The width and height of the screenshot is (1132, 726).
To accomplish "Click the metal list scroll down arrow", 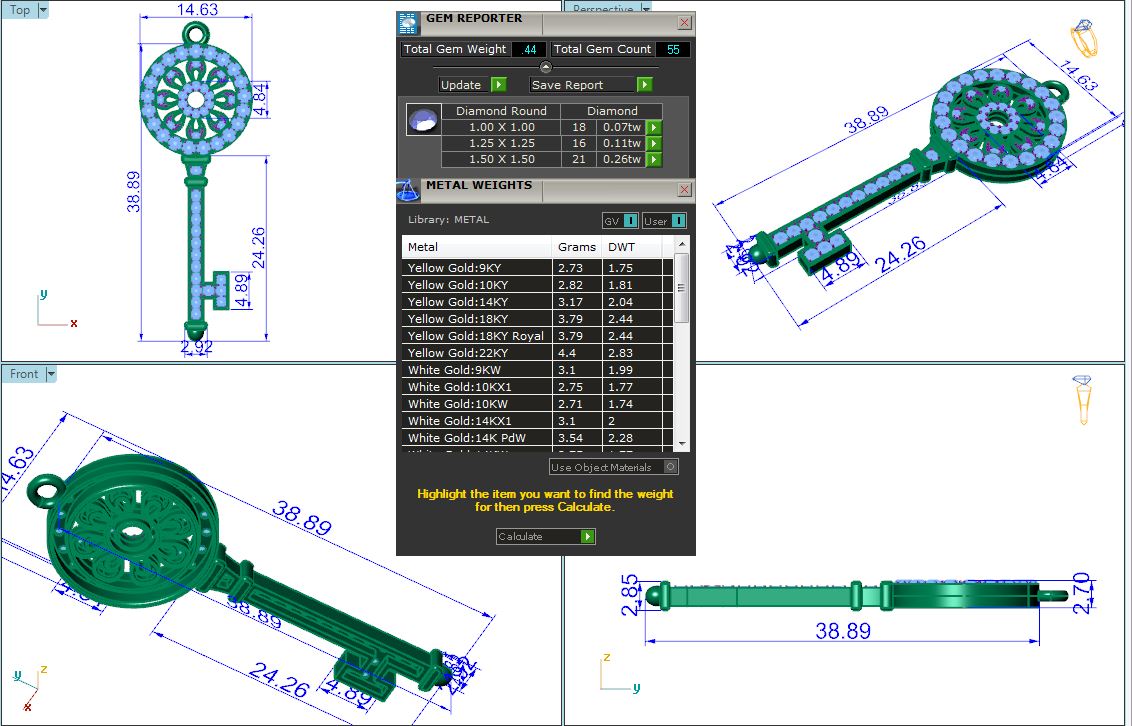I will [x=682, y=444].
